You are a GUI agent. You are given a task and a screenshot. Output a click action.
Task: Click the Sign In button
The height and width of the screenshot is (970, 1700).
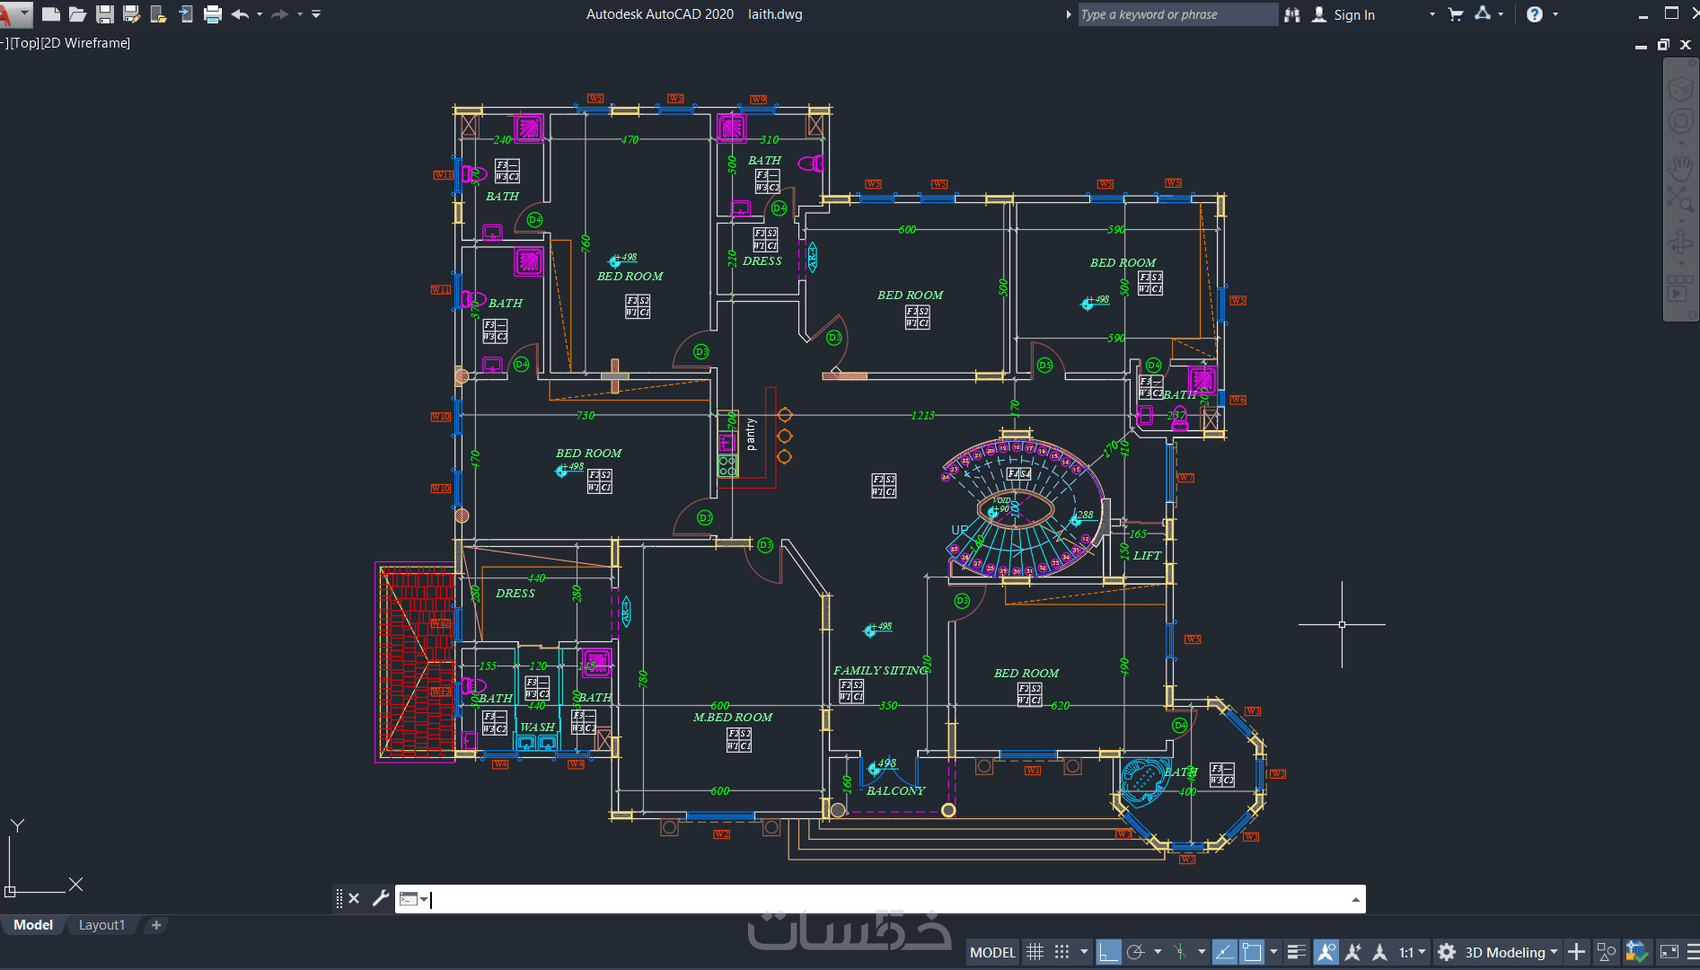click(x=1343, y=14)
